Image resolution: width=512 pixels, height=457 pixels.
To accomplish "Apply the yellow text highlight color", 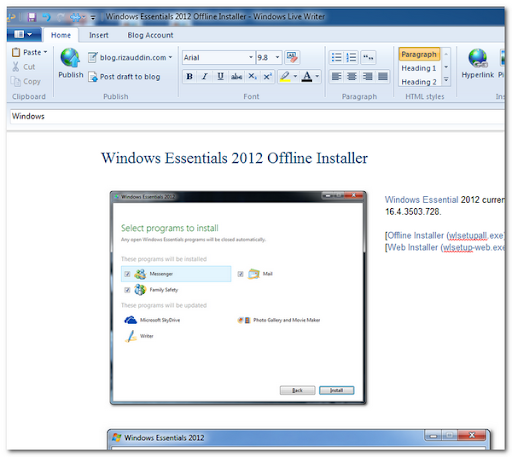I will 285,77.
